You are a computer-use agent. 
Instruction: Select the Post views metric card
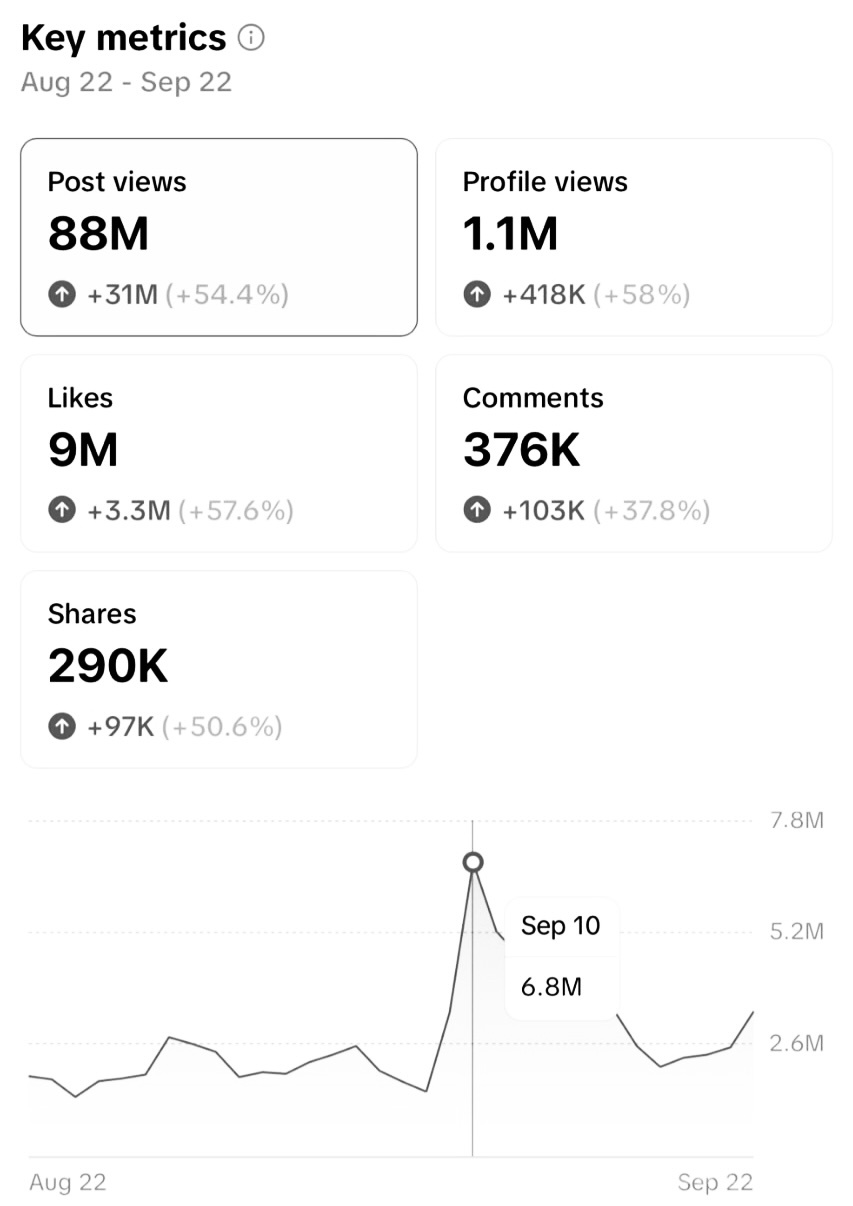(x=218, y=236)
